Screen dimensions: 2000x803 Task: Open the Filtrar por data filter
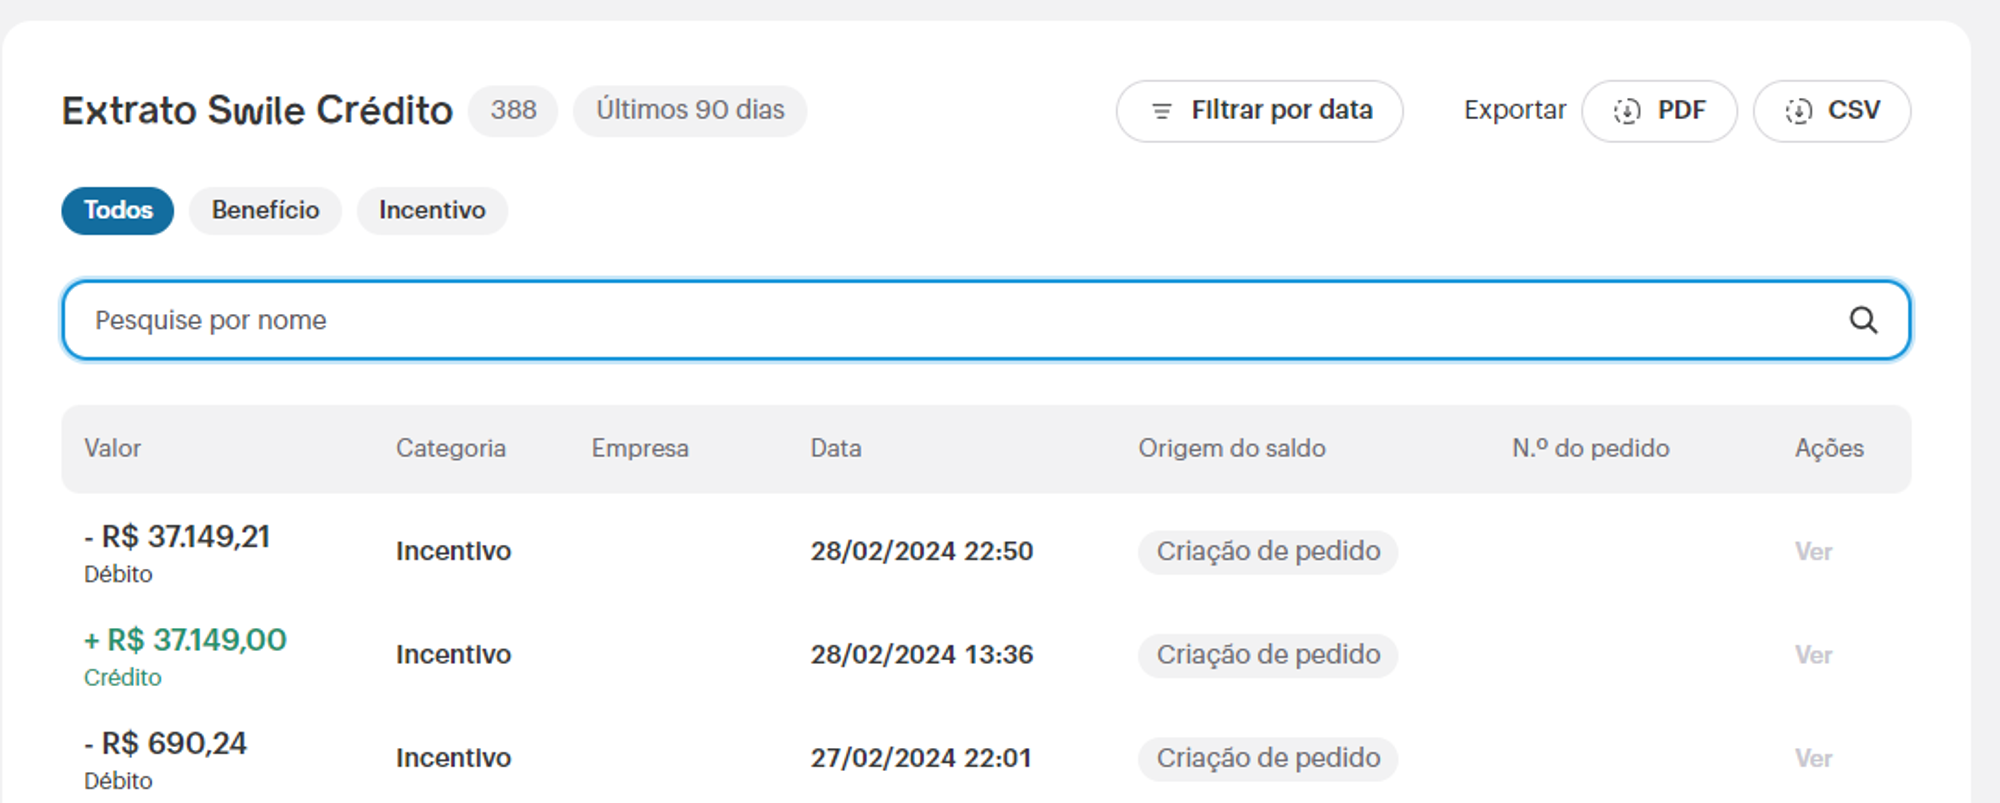pyautogui.click(x=1259, y=111)
